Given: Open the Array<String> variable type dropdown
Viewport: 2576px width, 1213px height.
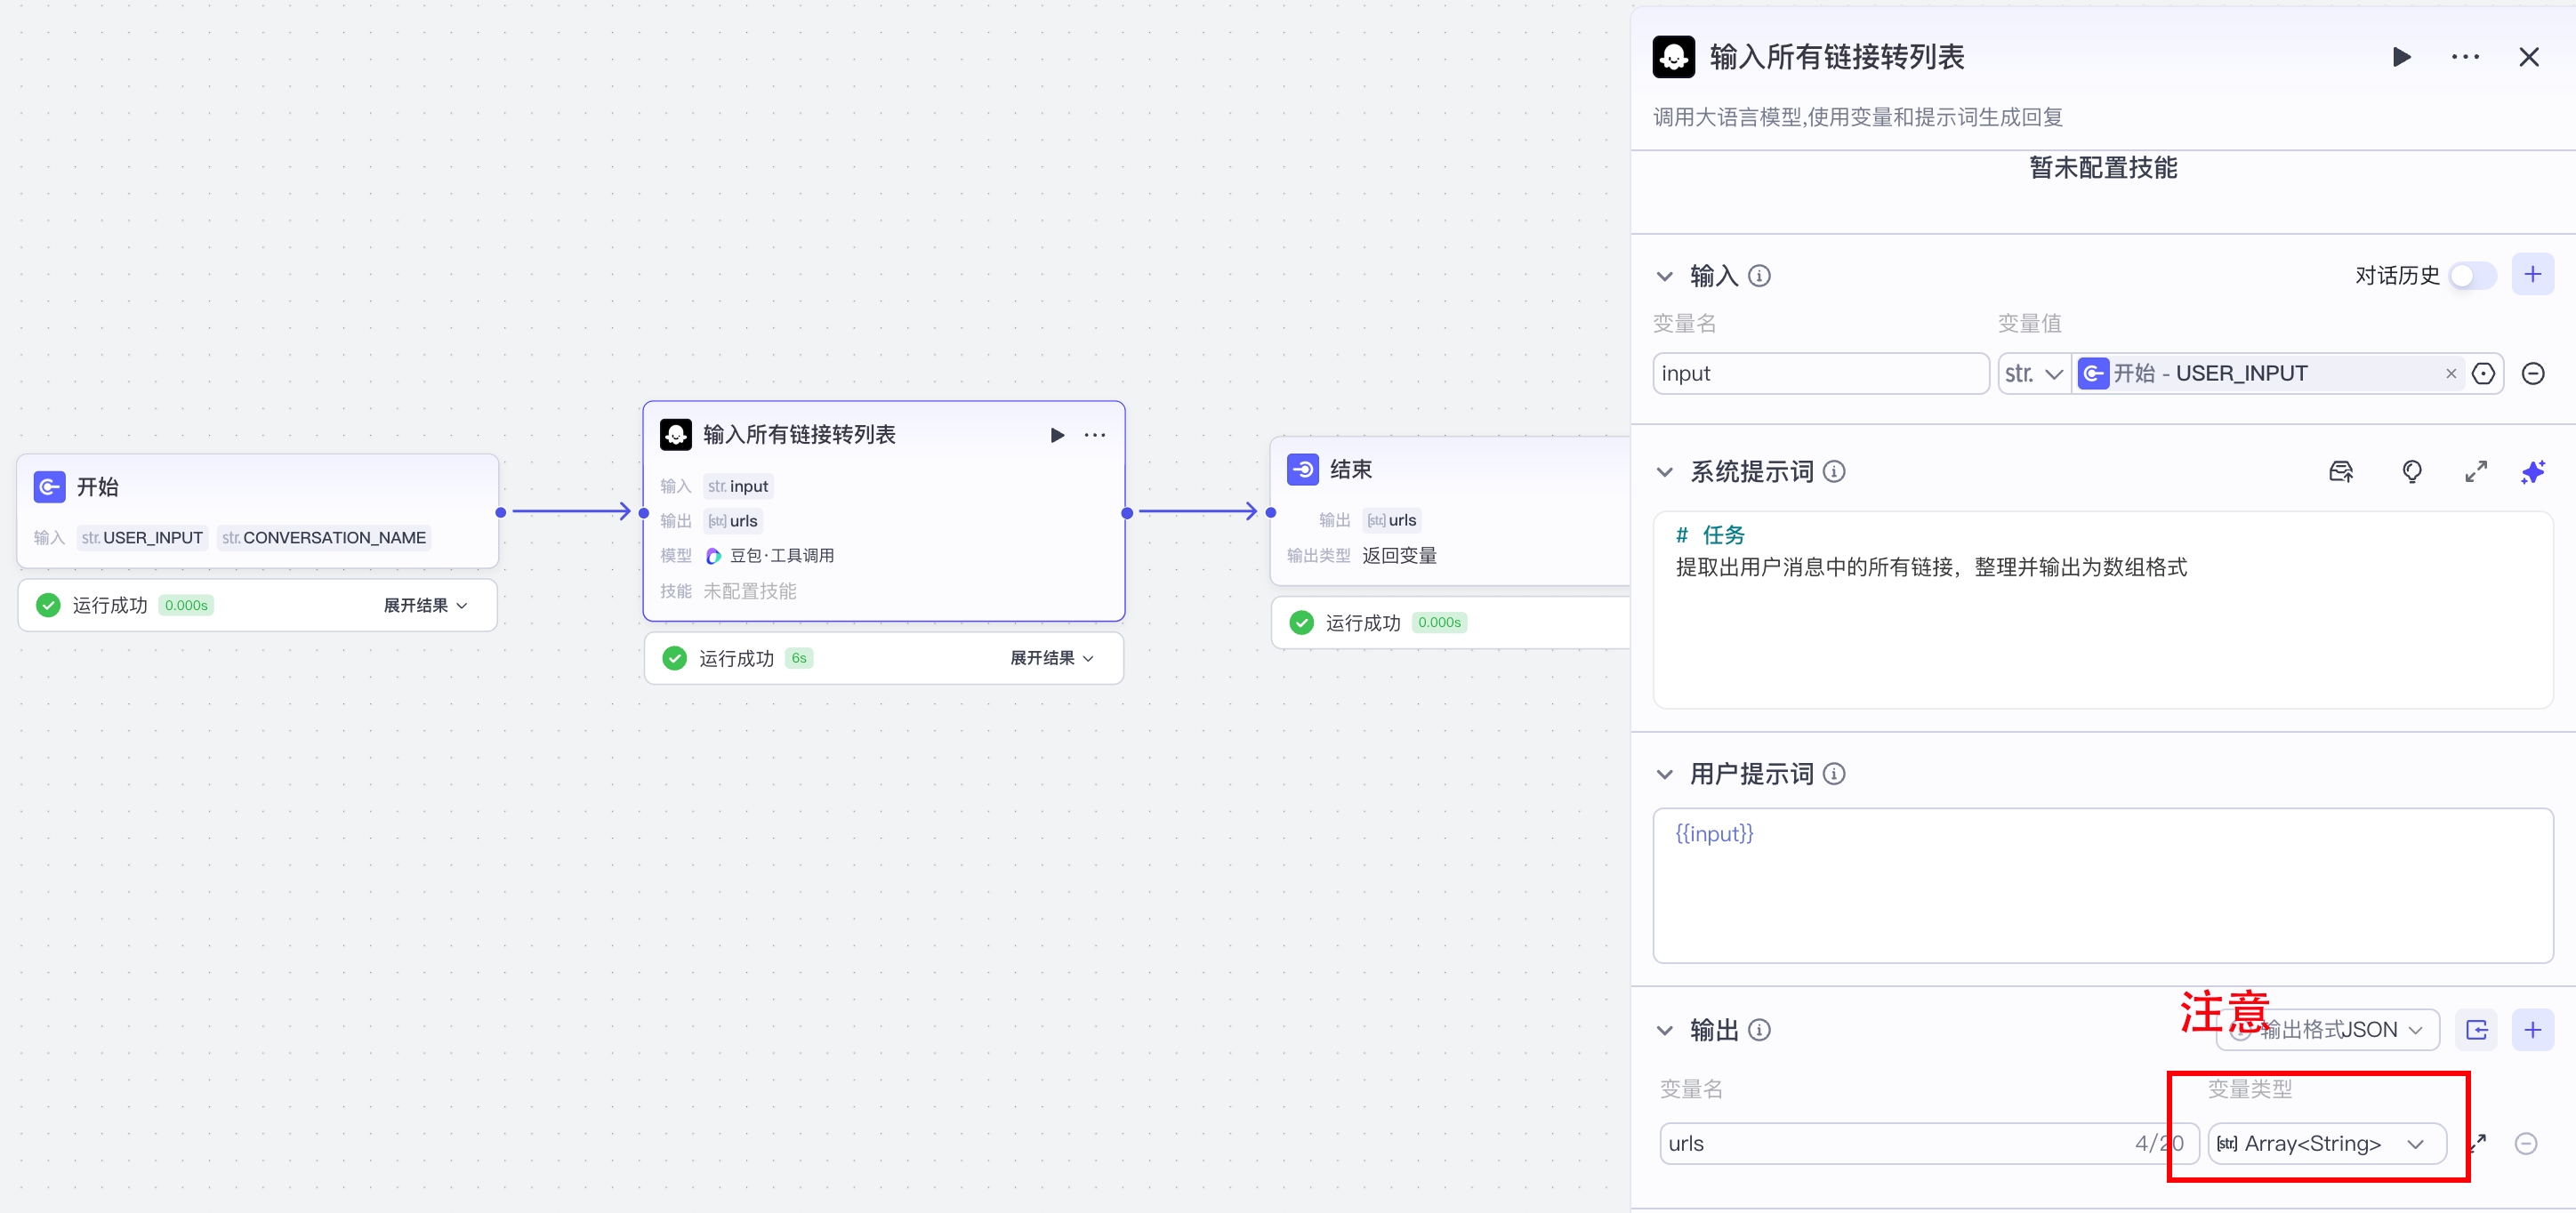Looking at the screenshot, I should tap(2326, 1144).
